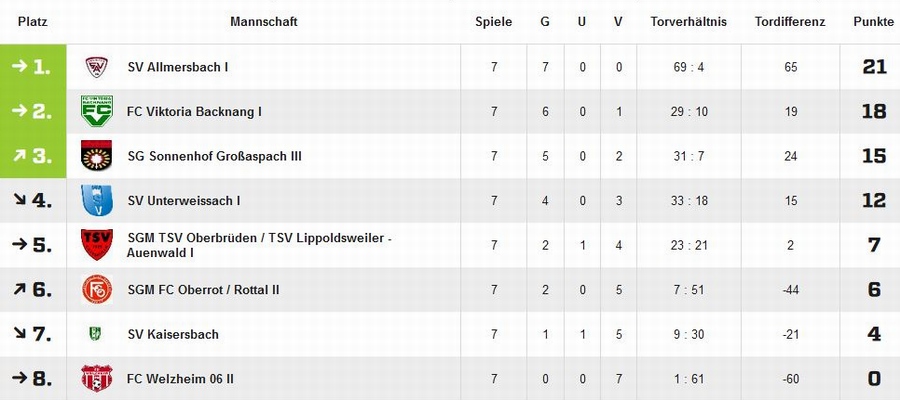
Task: Open the FC Viktoria Backnang I team link
Action: point(195,111)
